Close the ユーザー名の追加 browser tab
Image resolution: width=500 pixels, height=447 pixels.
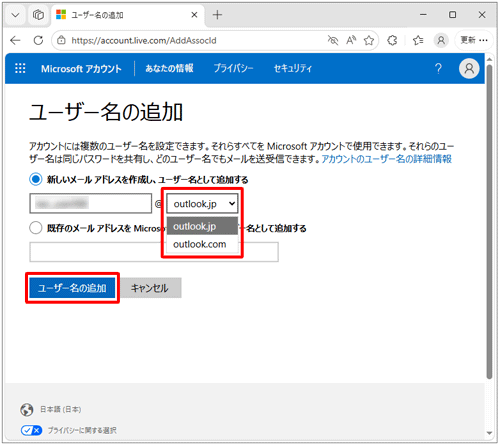tap(194, 15)
